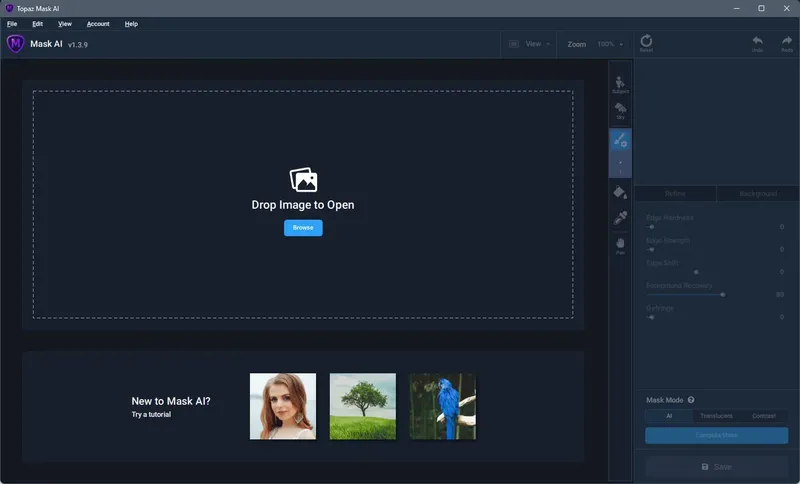Select AI mask mode
Screen dimensions: 800x484
click(669, 416)
